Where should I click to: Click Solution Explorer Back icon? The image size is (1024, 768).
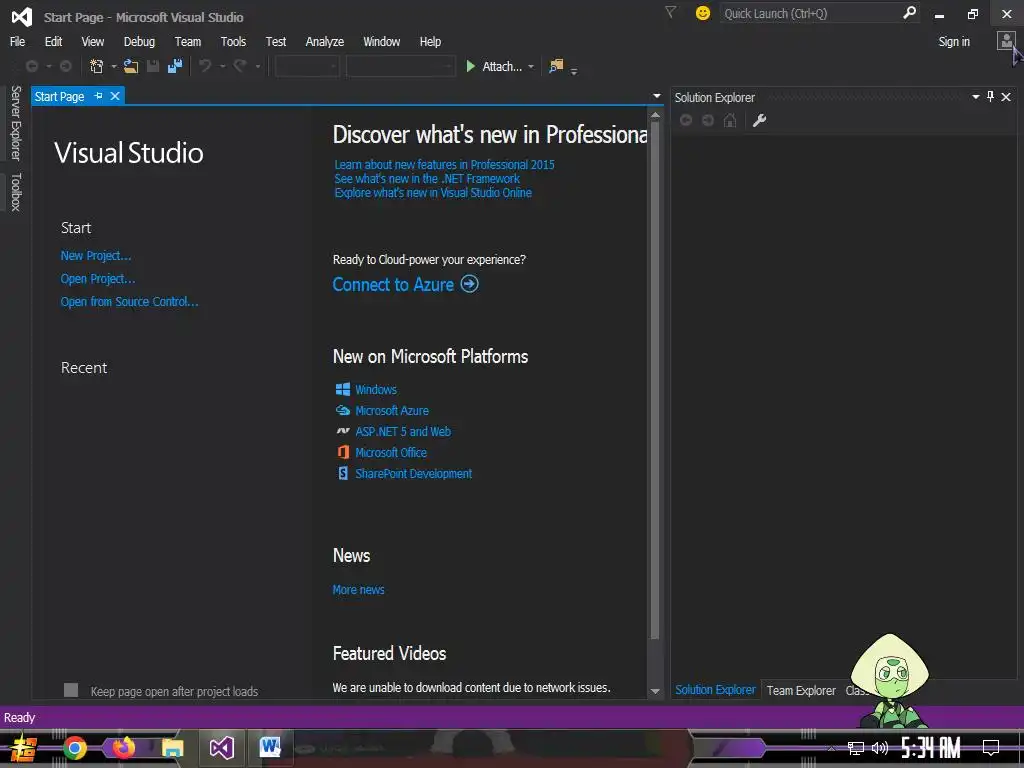coord(686,120)
